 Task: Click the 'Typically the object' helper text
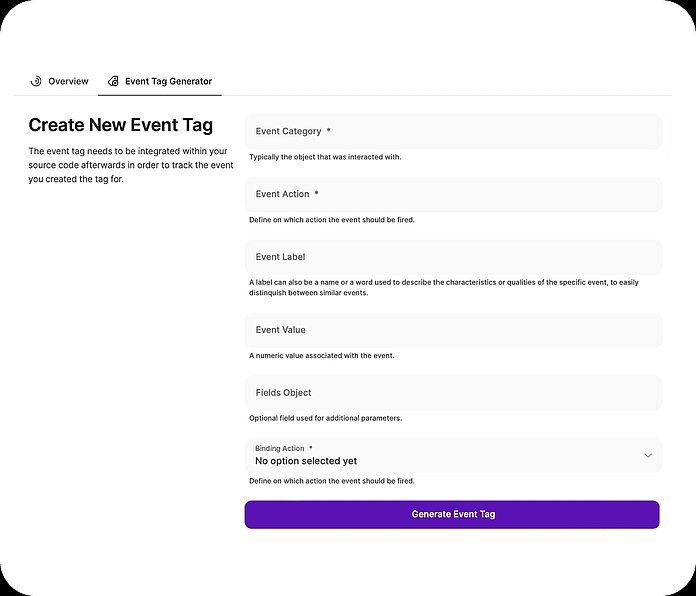[325, 157]
